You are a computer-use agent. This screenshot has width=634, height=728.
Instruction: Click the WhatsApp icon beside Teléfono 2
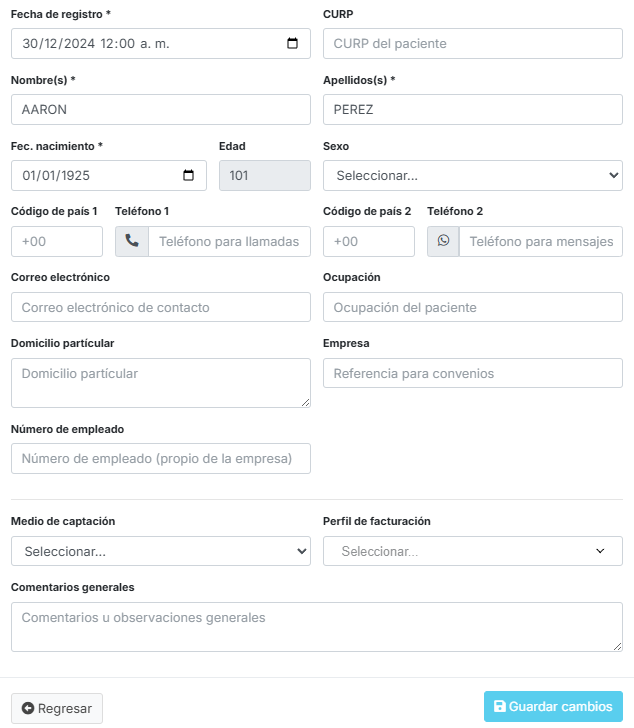443,242
